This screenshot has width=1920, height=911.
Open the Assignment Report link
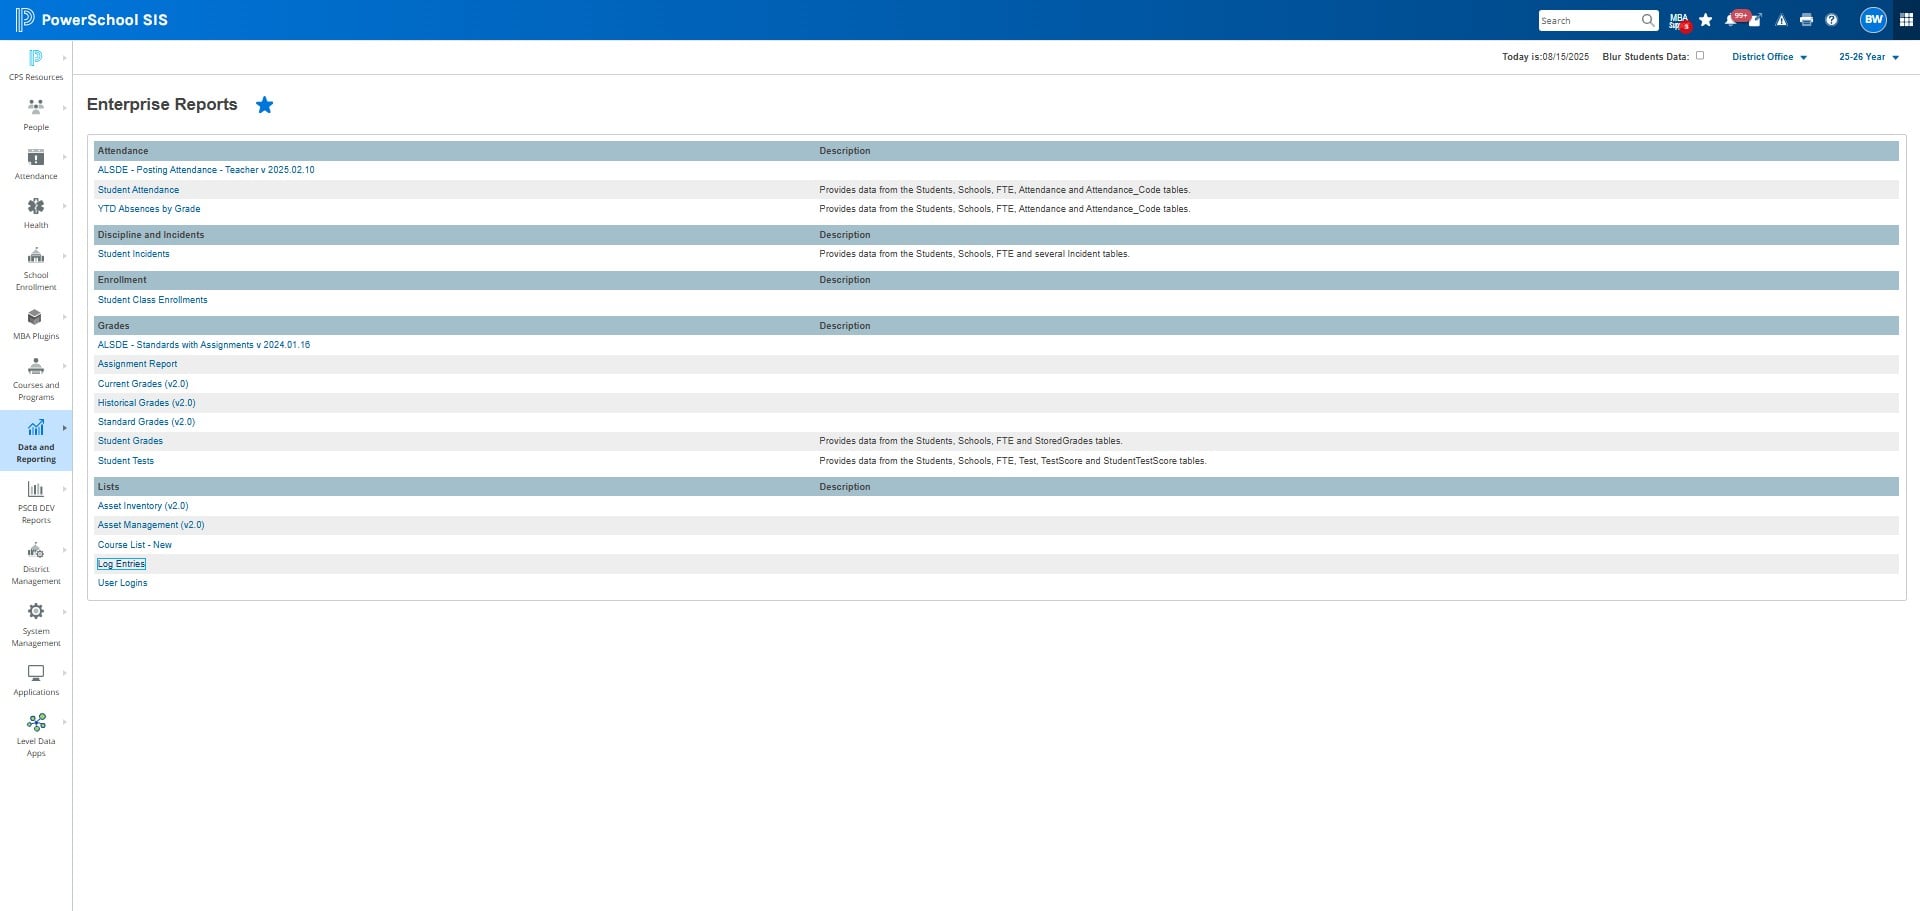point(137,364)
